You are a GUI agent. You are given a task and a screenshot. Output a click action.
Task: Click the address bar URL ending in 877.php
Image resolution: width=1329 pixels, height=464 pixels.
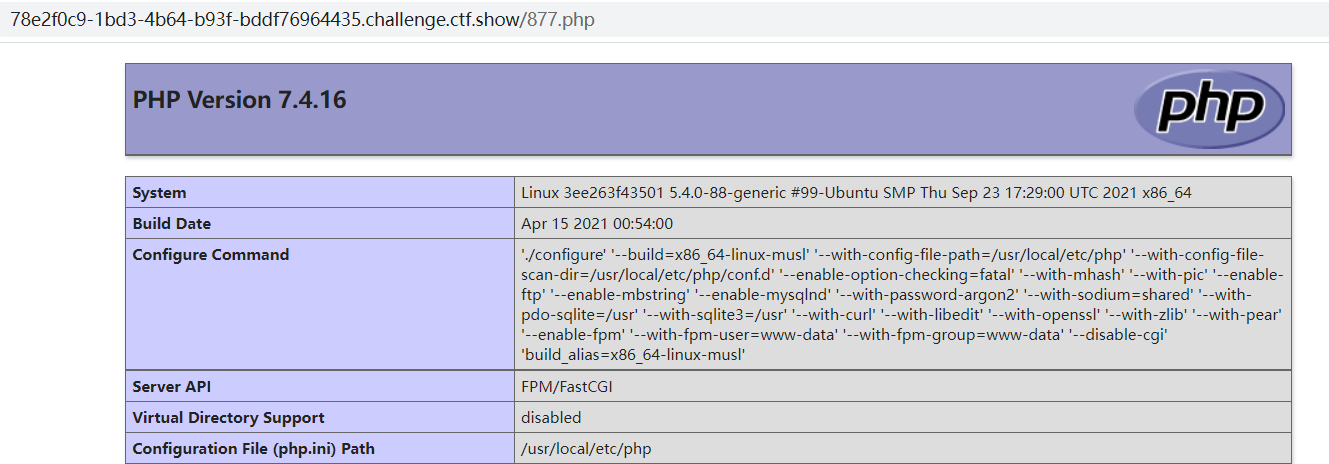coord(302,20)
